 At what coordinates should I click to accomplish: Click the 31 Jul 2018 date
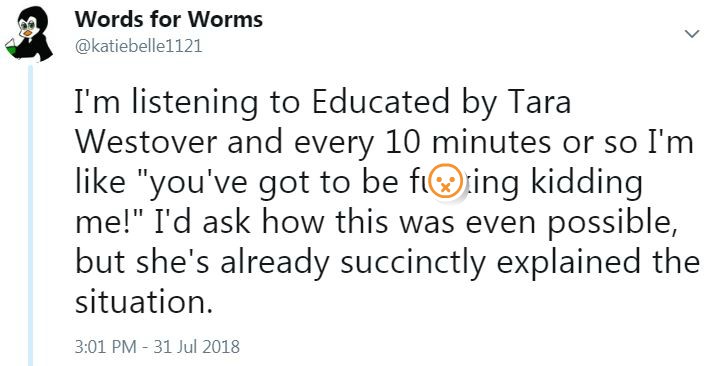pos(196,347)
